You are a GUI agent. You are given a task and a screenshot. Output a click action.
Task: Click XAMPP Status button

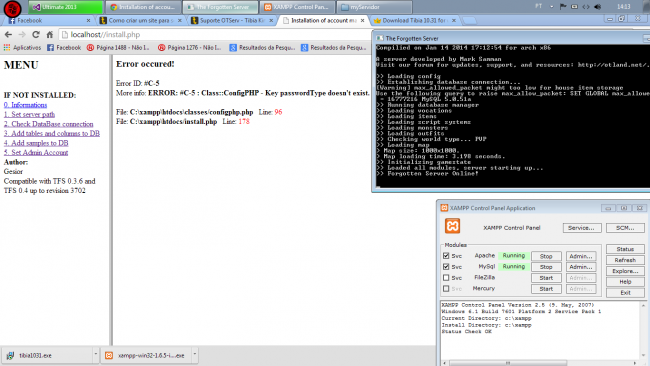point(625,249)
